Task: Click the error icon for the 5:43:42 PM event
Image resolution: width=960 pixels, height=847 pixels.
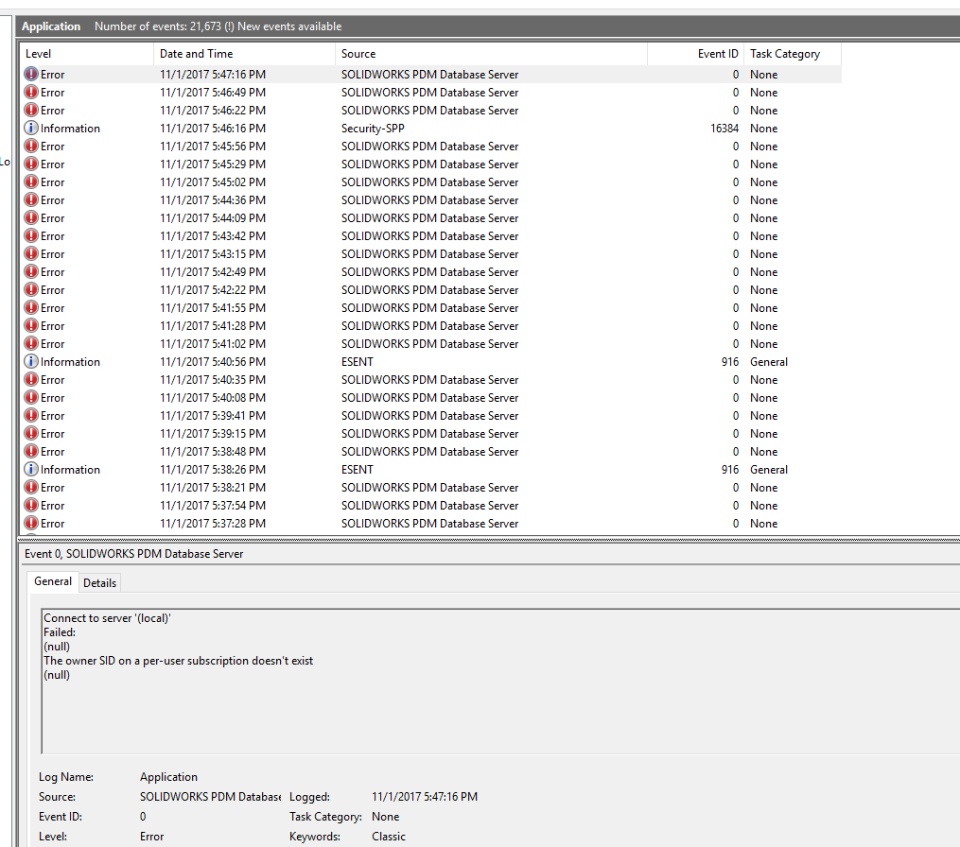Action: [x=31, y=236]
